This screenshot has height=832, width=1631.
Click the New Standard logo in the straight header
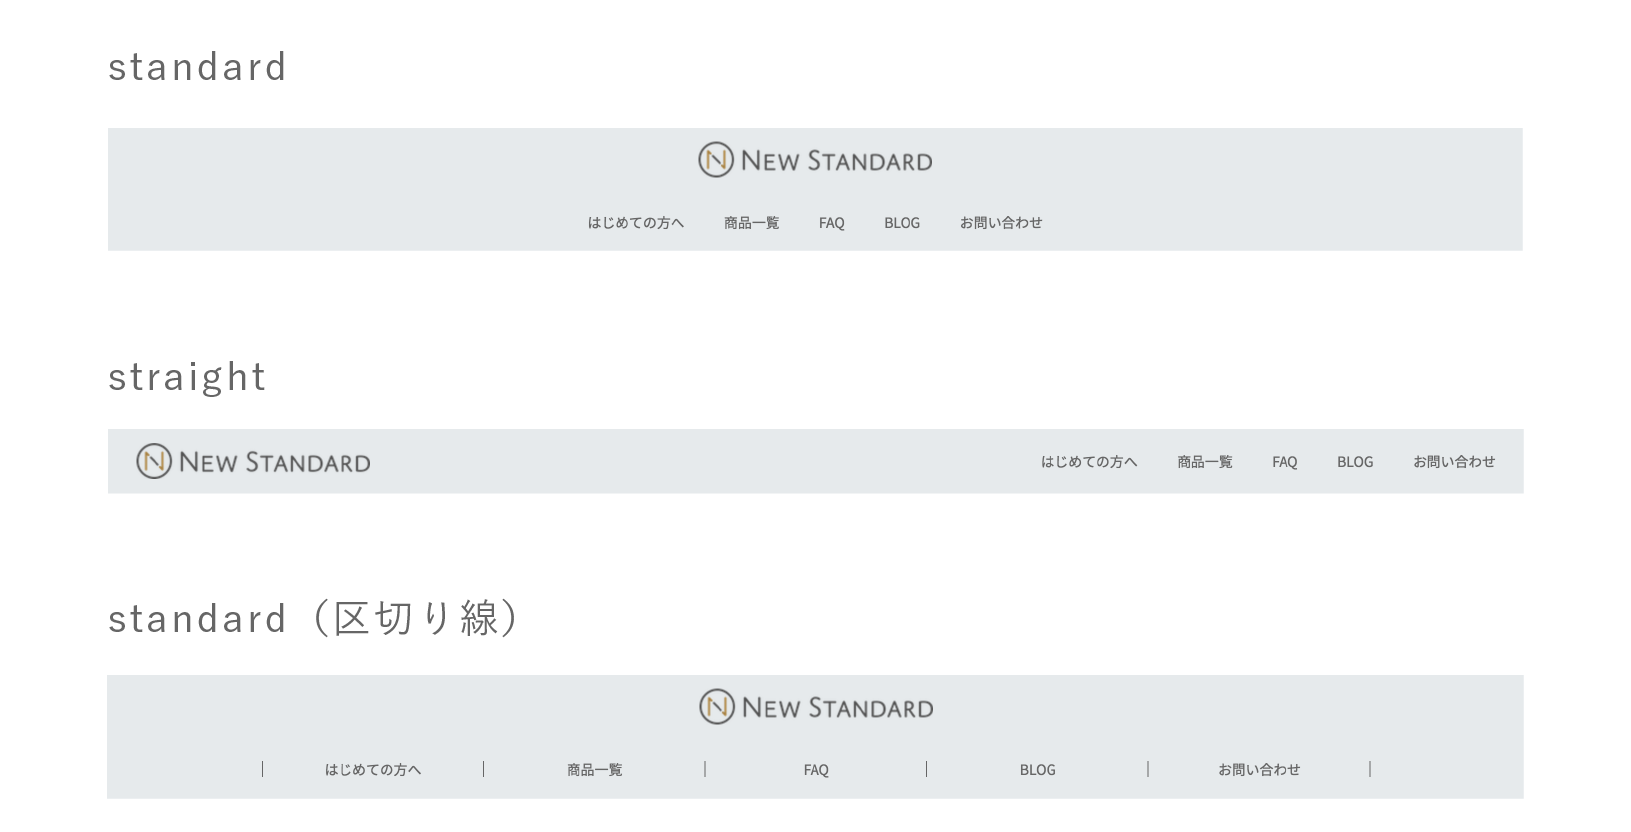pos(253,461)
